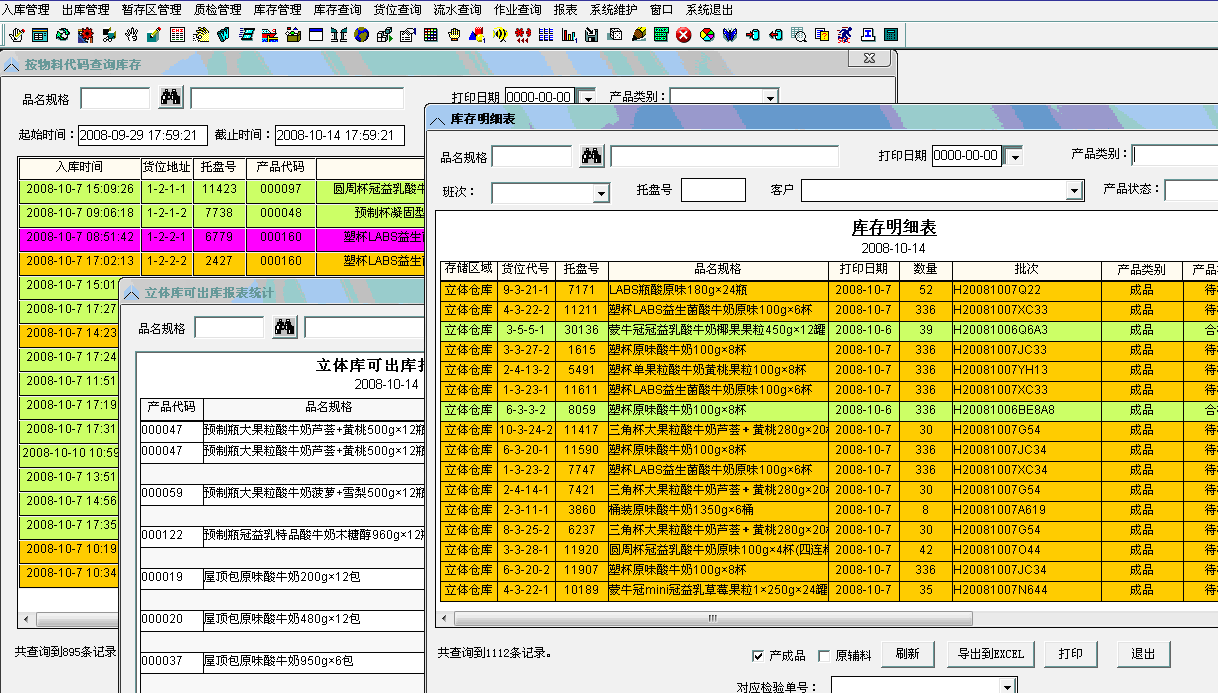This screenshot has width=1218, height=693.
Task: Click the 刷新 button
Action: coord(908,655)
